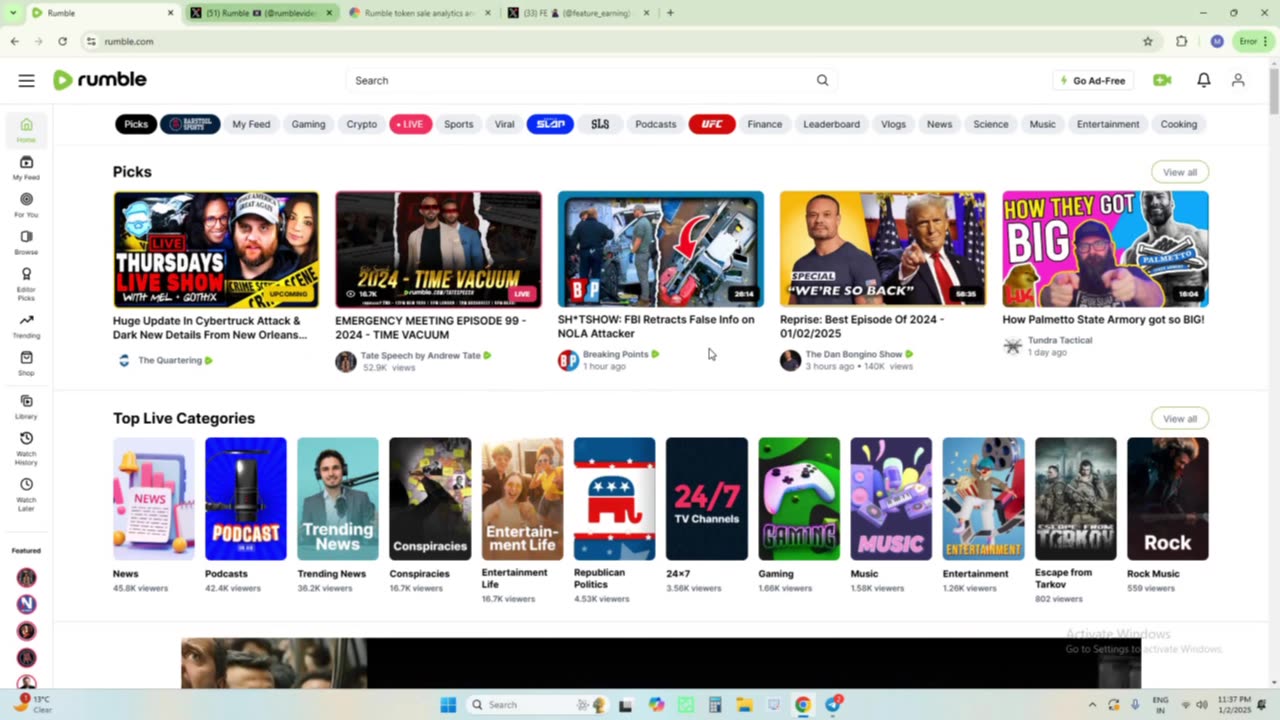Select the Crypto category chip
The width and height of the screenshot is (1280, 720).
click(361, 124)
